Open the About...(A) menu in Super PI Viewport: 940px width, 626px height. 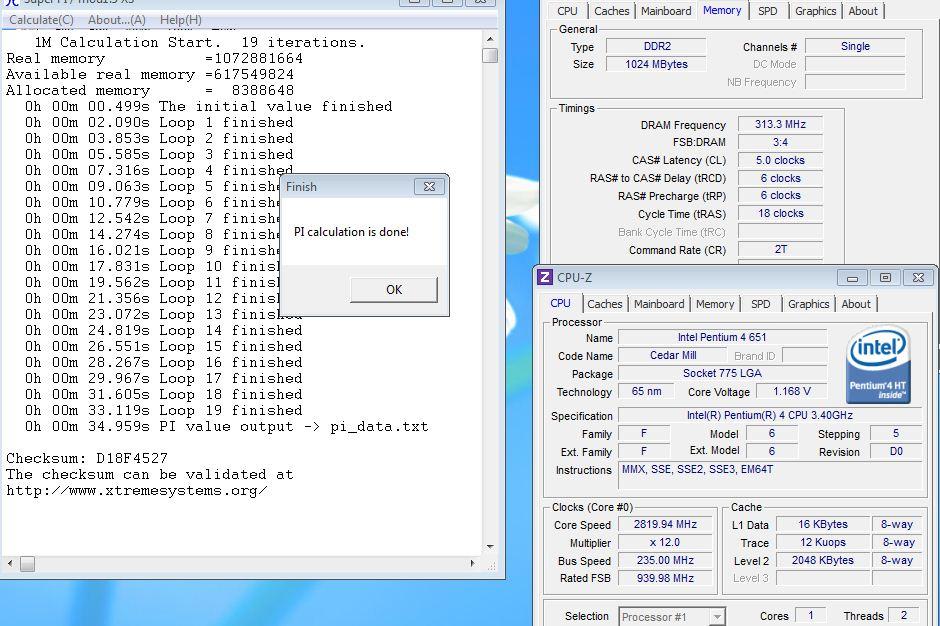click(x=117, y=20)
